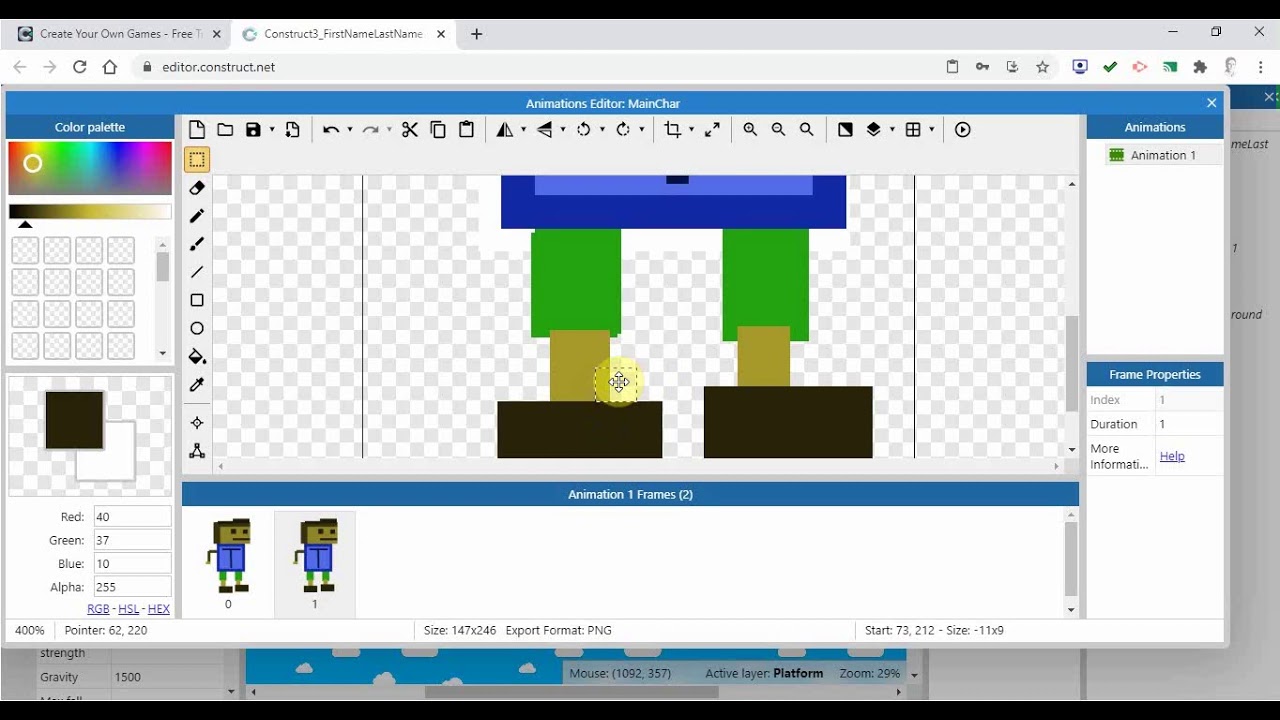Open rotate clockwise dropdown arrow
This screenshot has height=720, width=1280.
click(x=642, y=130)
